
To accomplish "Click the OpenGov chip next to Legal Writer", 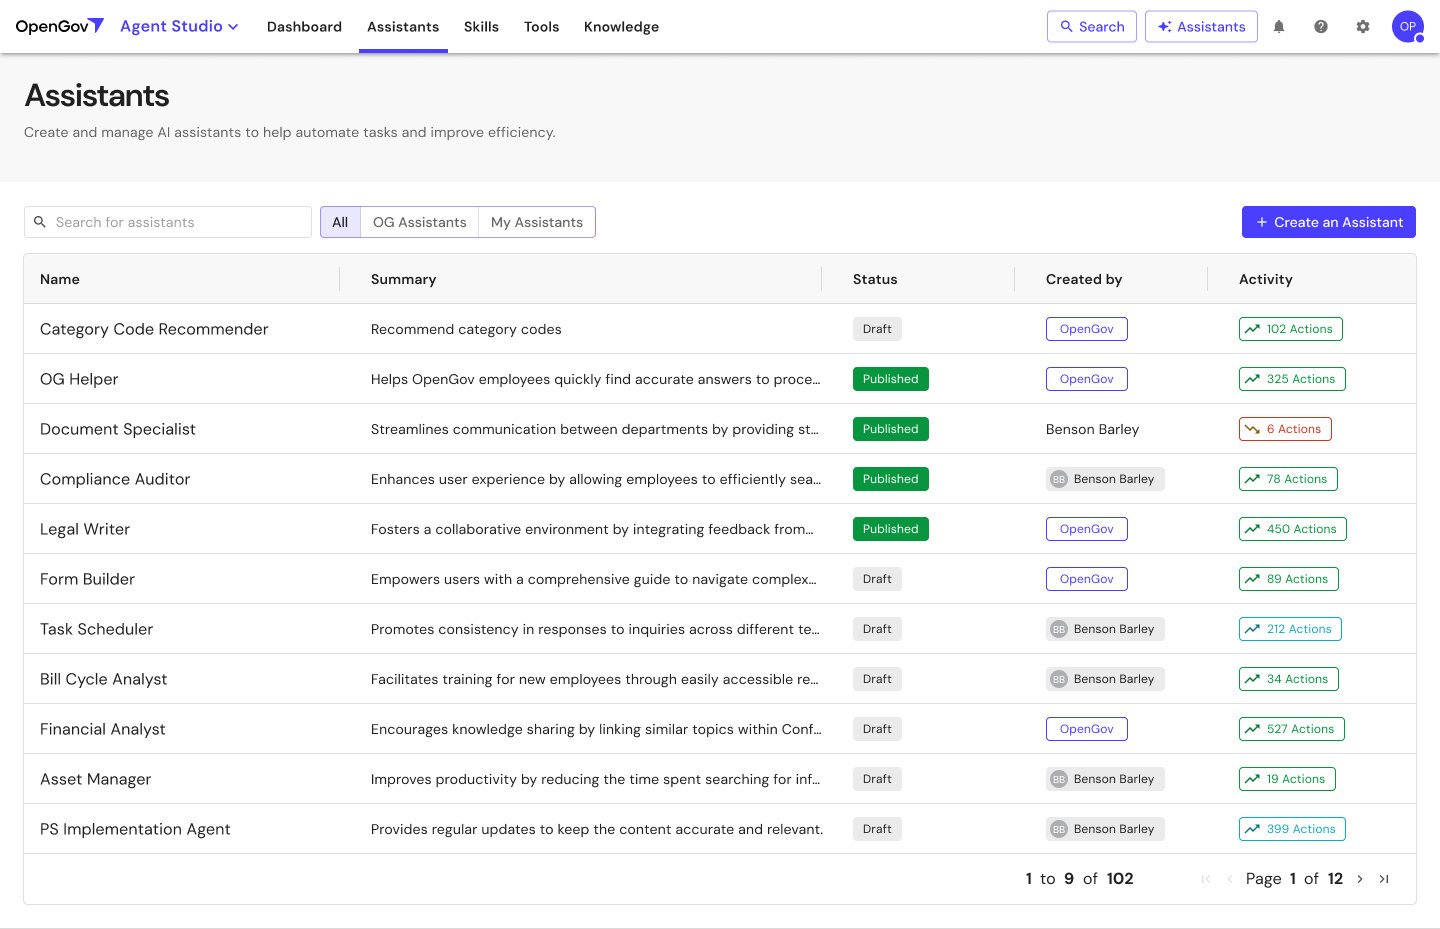I will [x=1087, y=528].
